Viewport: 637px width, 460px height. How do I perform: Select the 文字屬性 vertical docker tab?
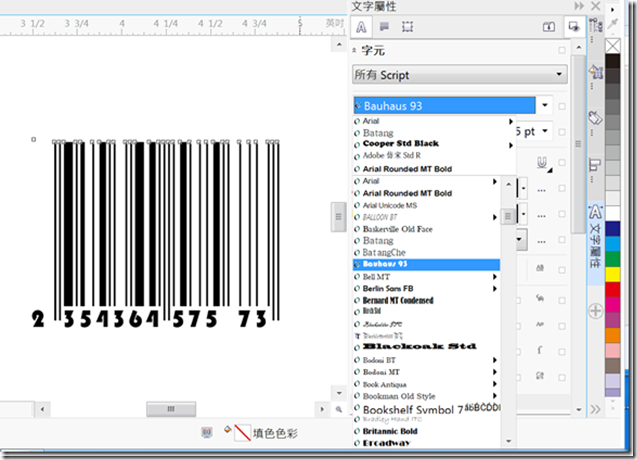coord(595,242)
